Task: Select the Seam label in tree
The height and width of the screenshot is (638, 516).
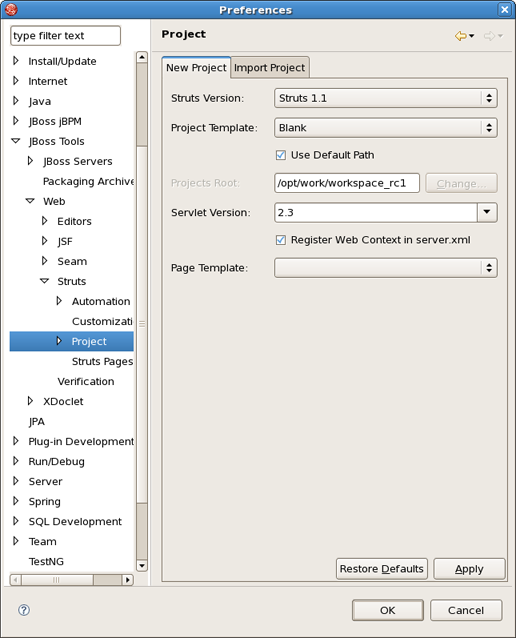Action: tap(72, 261)
